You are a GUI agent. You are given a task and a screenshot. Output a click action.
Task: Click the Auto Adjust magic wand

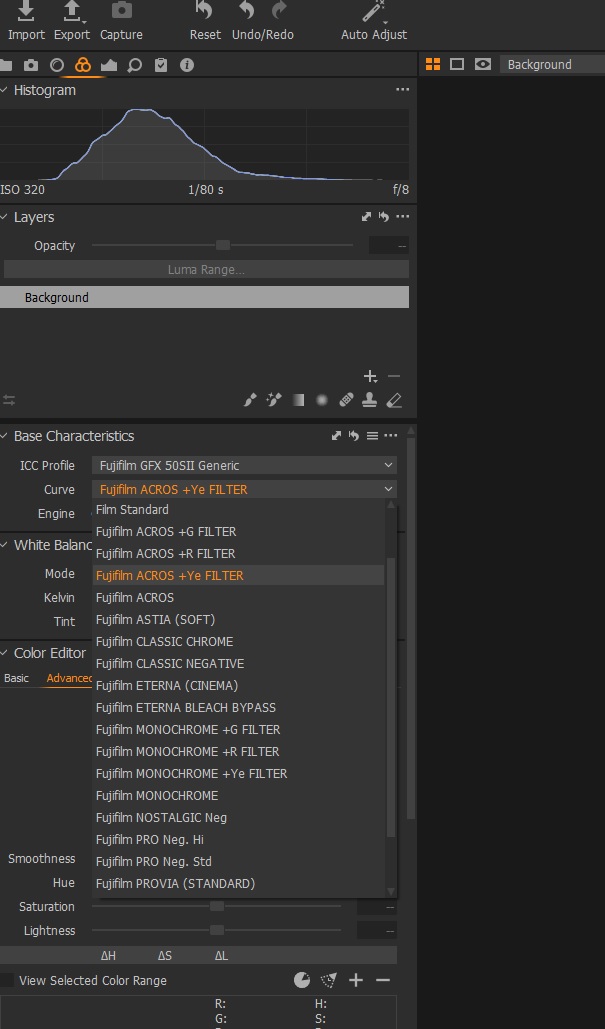(374, 14)
